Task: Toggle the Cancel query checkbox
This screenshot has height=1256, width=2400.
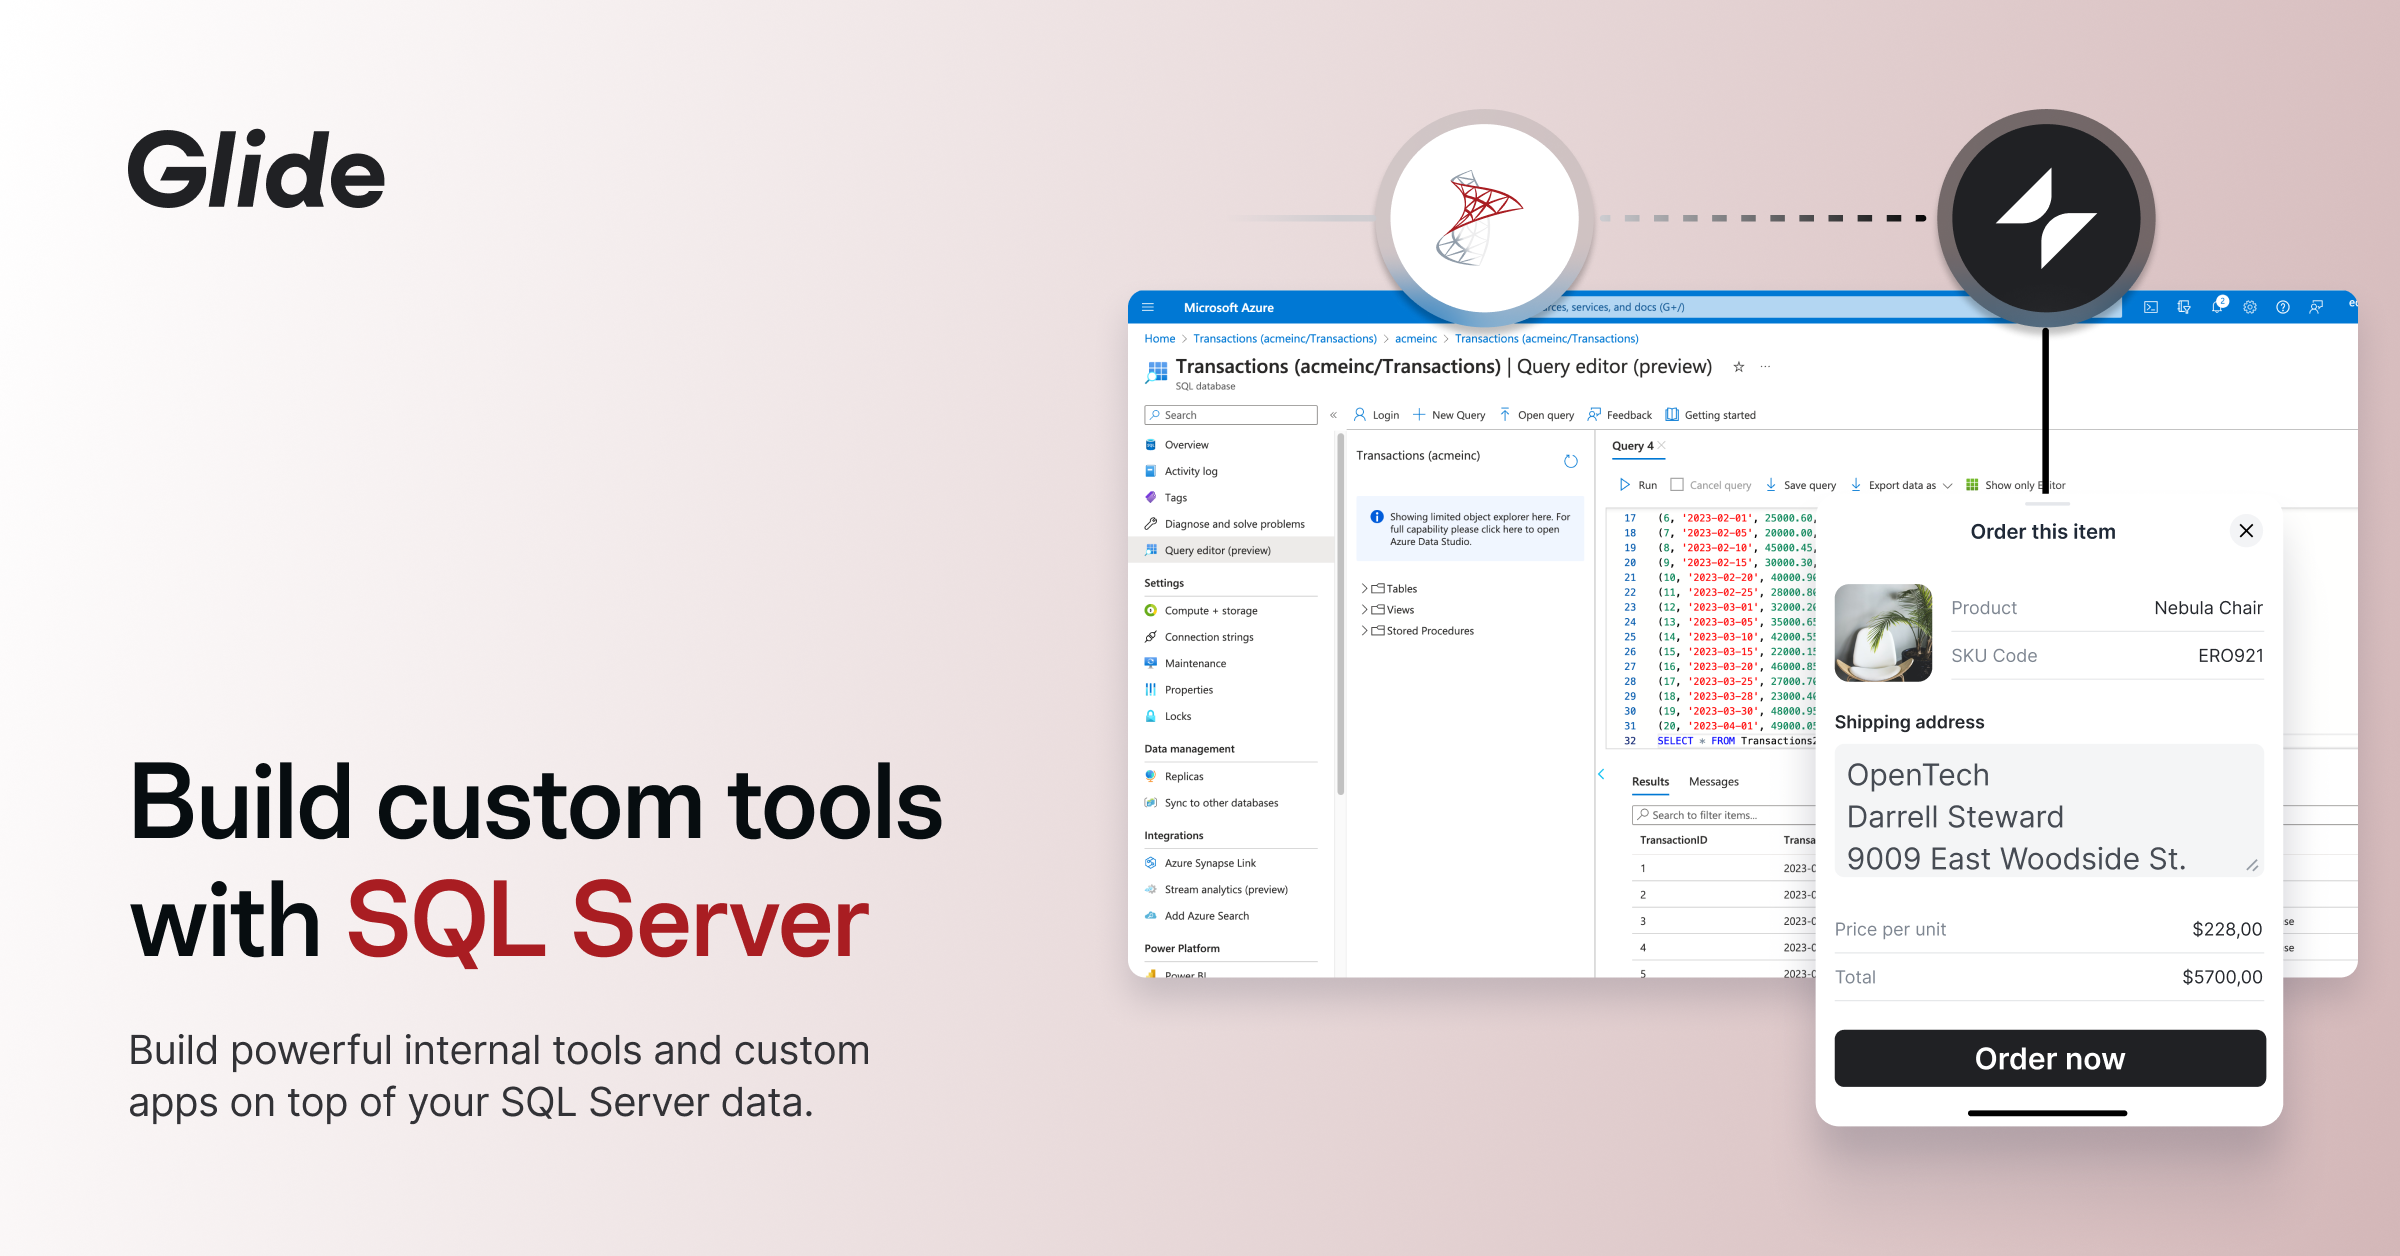Action: click(1677, 485)
